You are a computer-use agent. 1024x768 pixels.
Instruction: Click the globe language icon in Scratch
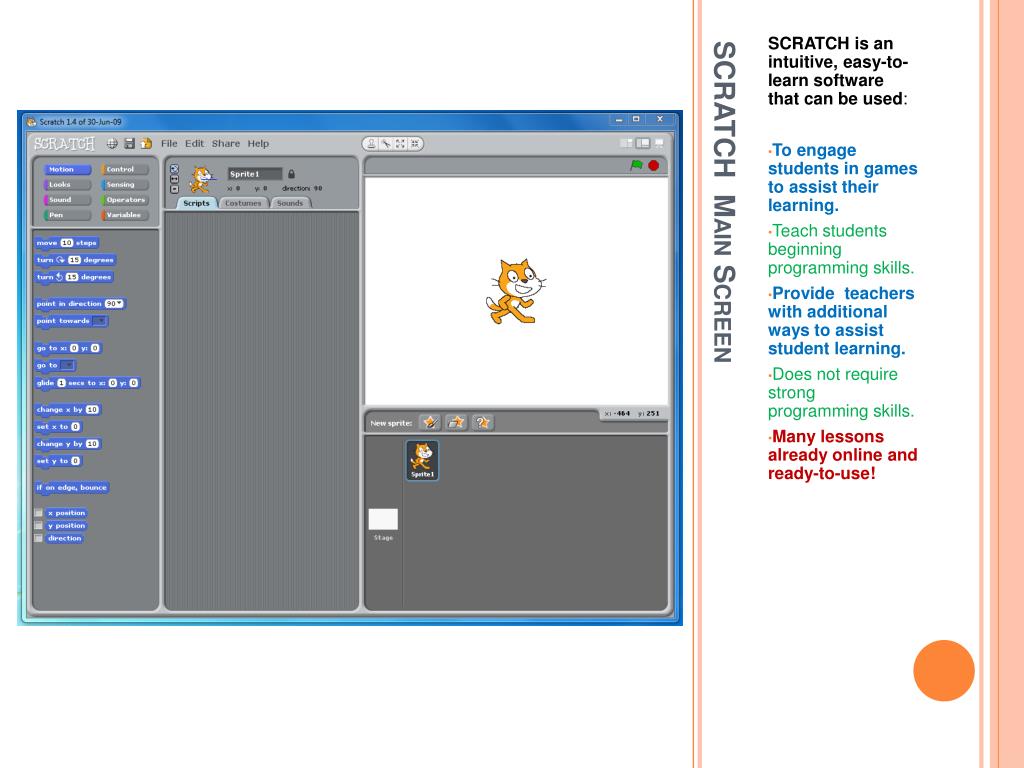click(x=112, y=144)
